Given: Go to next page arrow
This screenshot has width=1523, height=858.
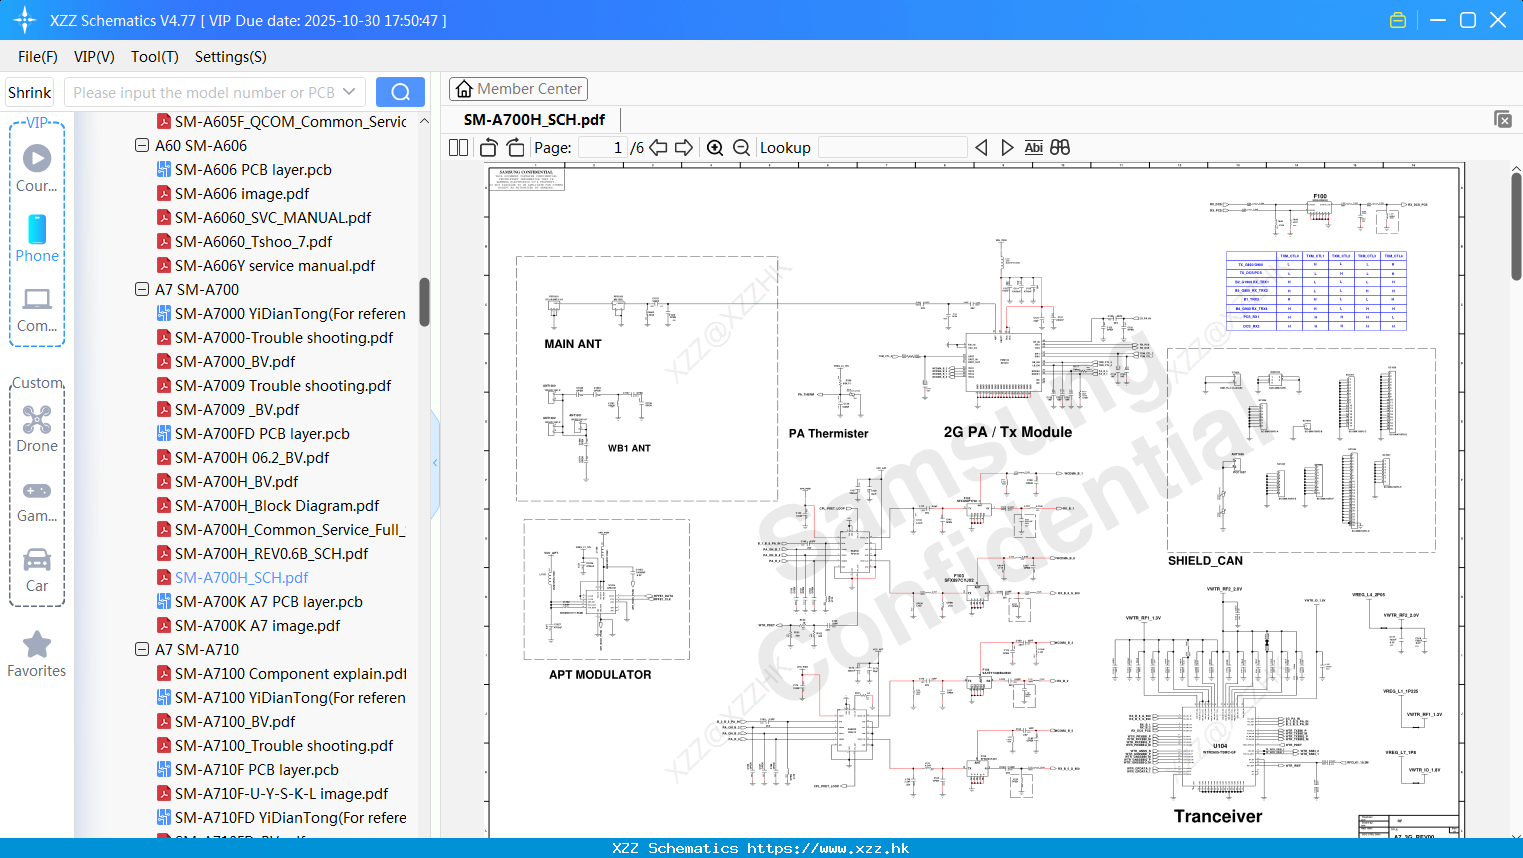Looking at the screenshot, I should [x=684, y=147].
